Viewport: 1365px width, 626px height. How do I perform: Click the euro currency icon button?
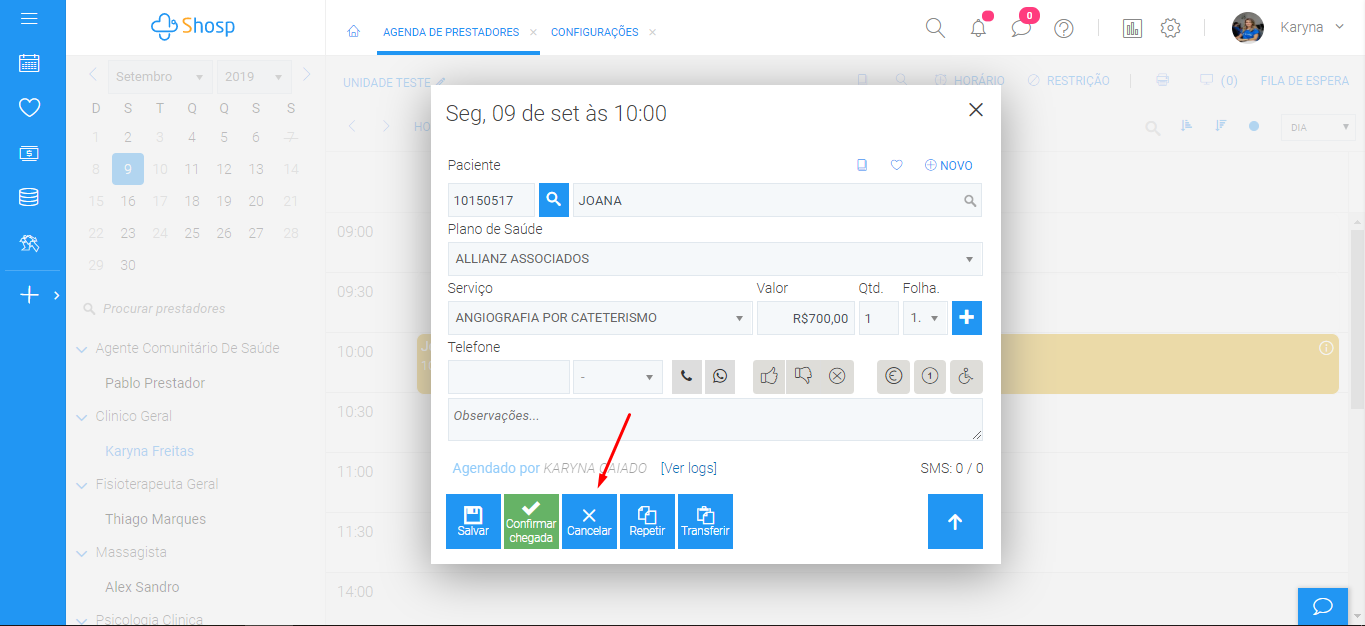pos(894,377)
